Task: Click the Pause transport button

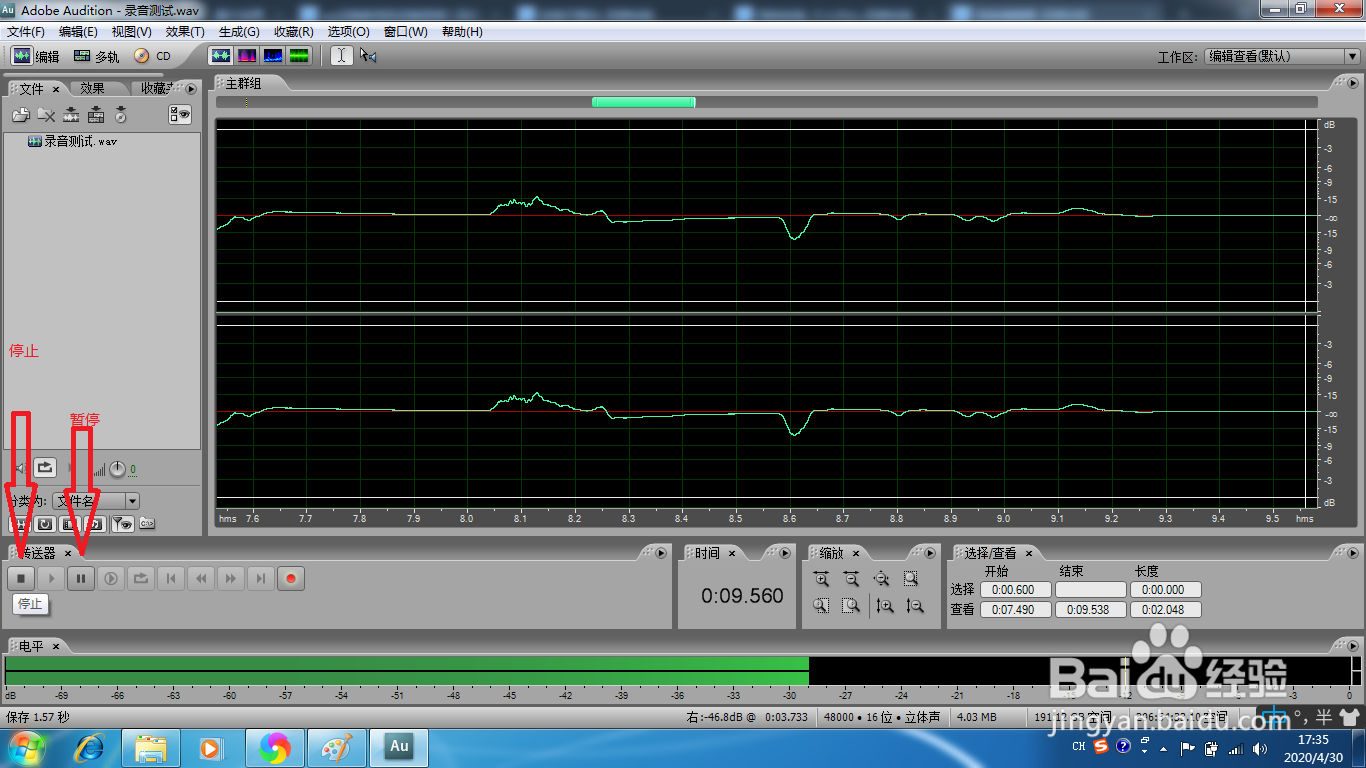Action: 81,578
